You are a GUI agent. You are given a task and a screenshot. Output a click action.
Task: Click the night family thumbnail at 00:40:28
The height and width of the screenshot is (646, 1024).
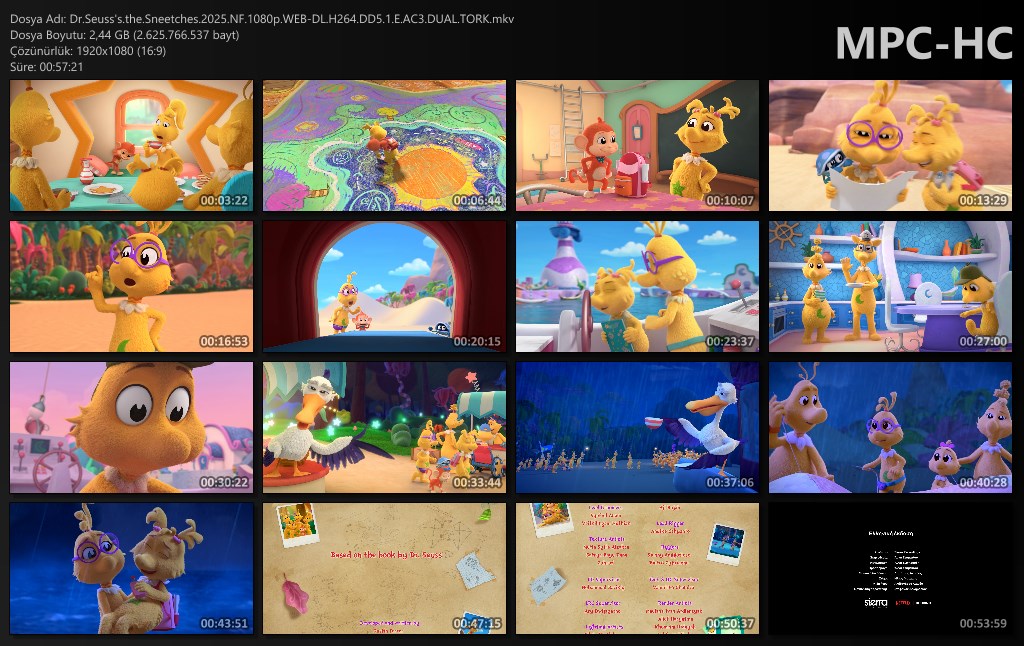point(890,428)
